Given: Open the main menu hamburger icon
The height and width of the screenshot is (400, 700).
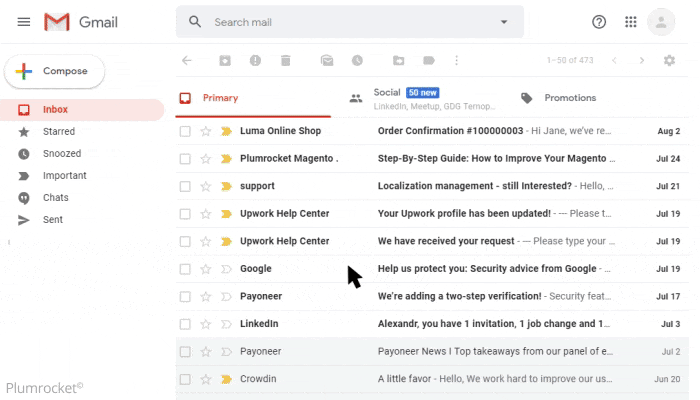Looking at the screenshot, I should tap(24, 22).
